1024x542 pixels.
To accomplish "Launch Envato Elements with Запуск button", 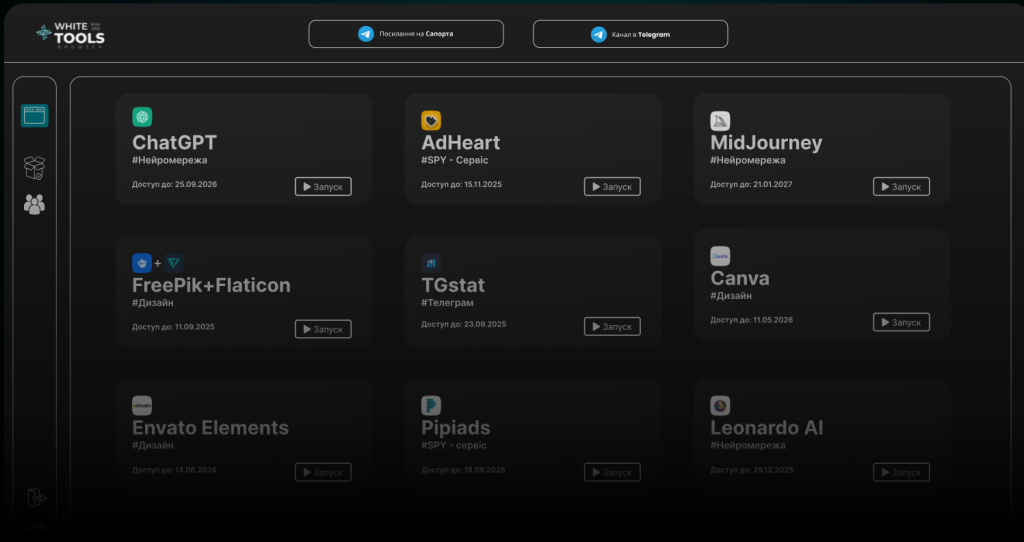I will point(323,472).
